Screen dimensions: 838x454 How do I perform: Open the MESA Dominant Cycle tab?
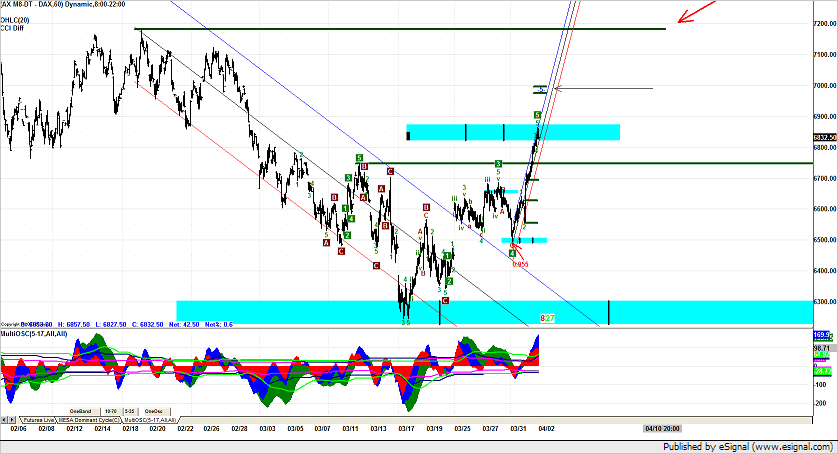click(89, 420)
